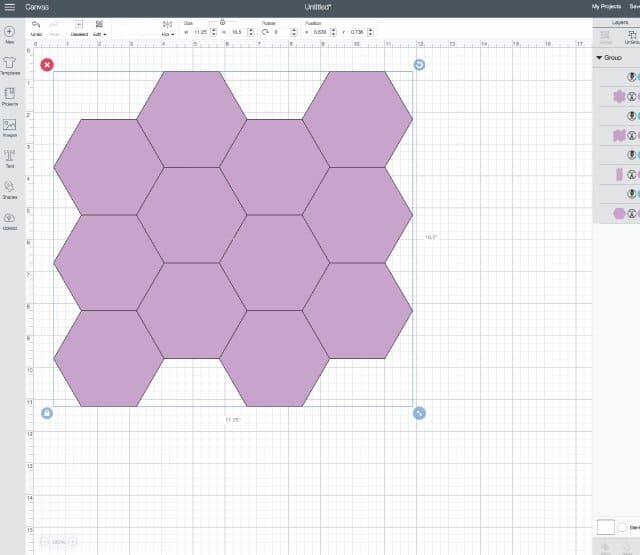Click the cut icon on first honeycomb layer
This screenshot has width=640, height=555.
coord(631,96)
